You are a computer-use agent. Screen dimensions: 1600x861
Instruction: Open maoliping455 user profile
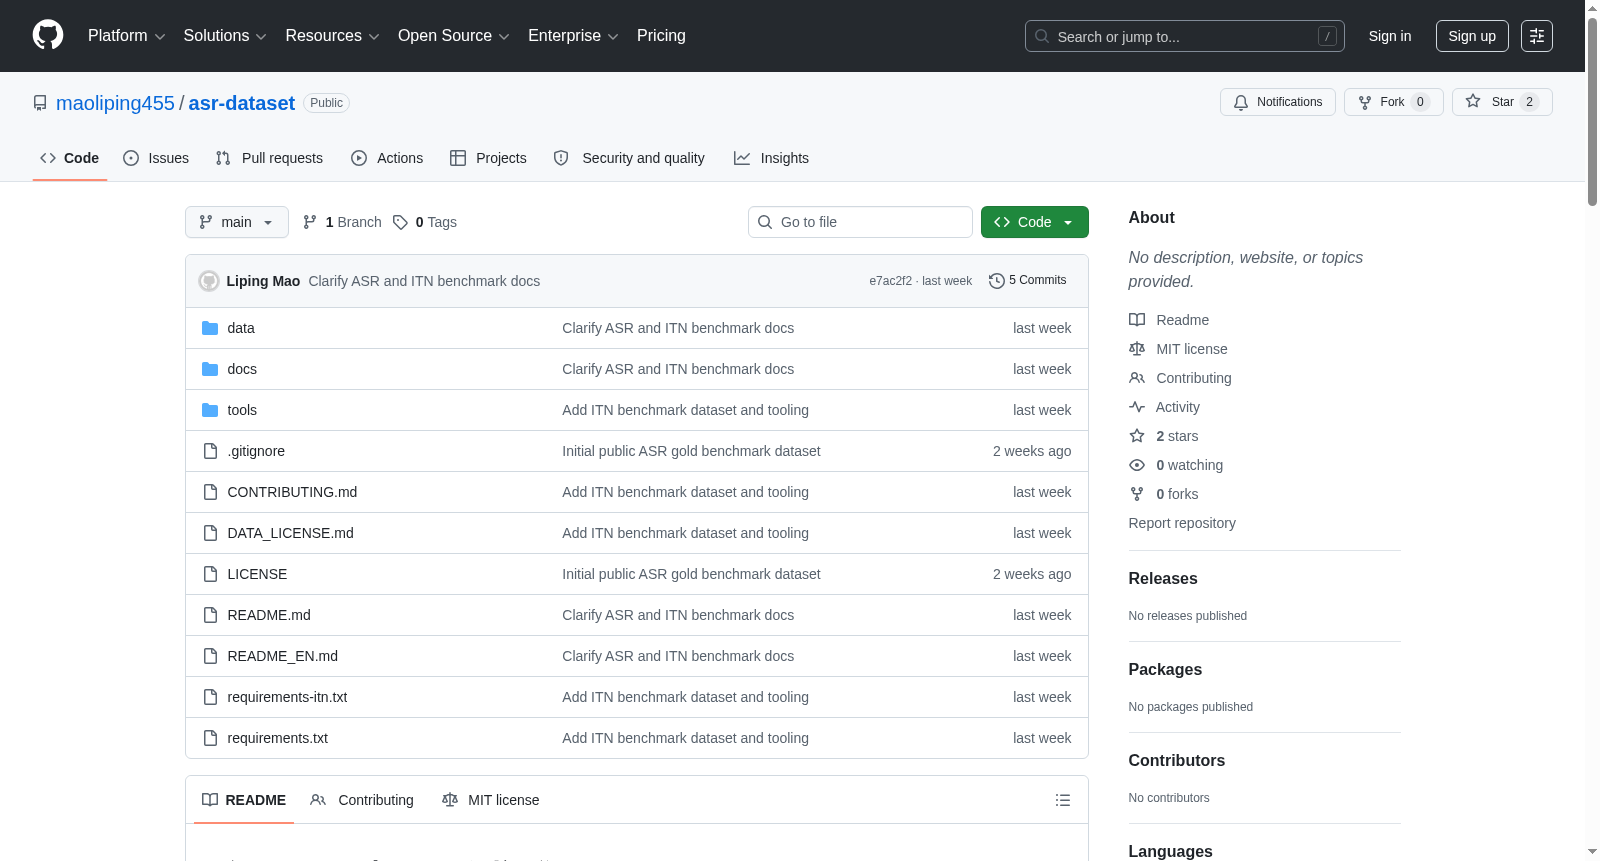click(x=115, y=103)
